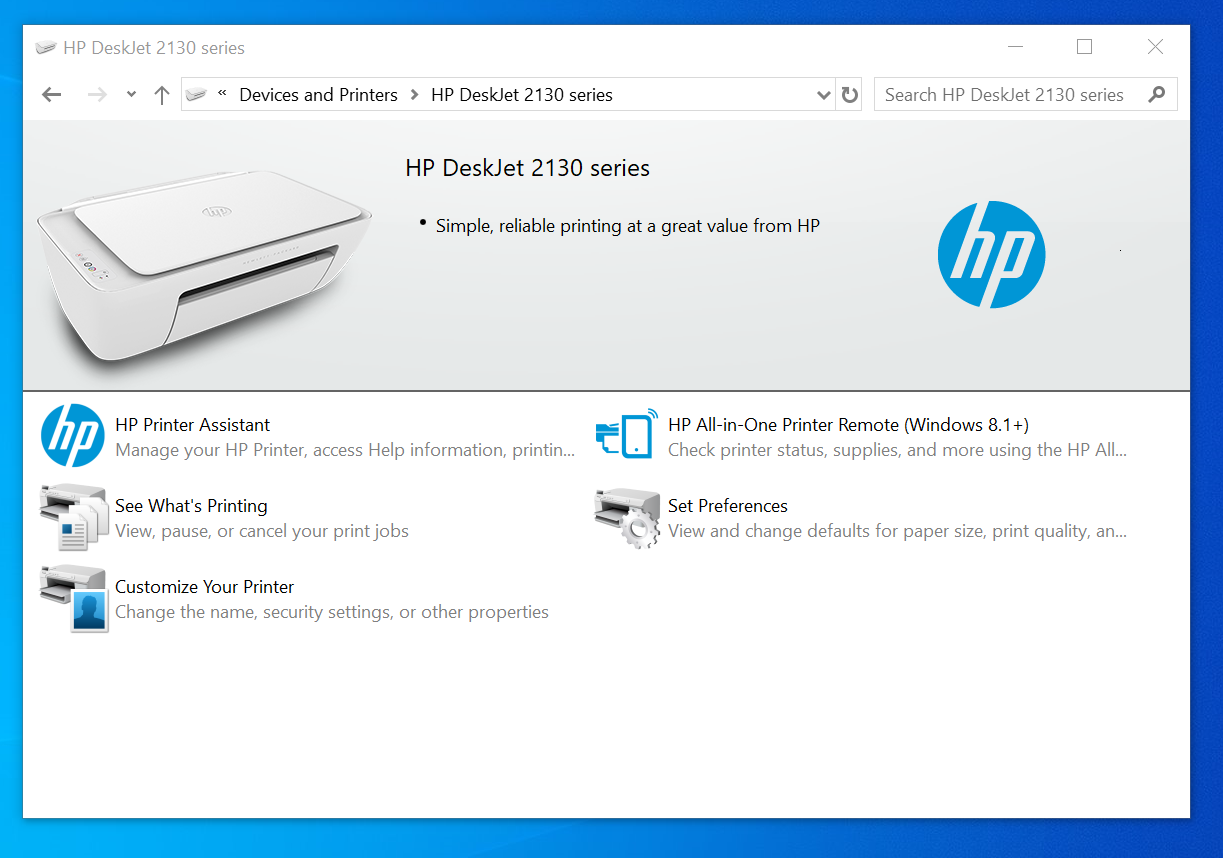Click the Set Preferences printer gear icon
1223x858 pixels.
(x=627, y=518)
